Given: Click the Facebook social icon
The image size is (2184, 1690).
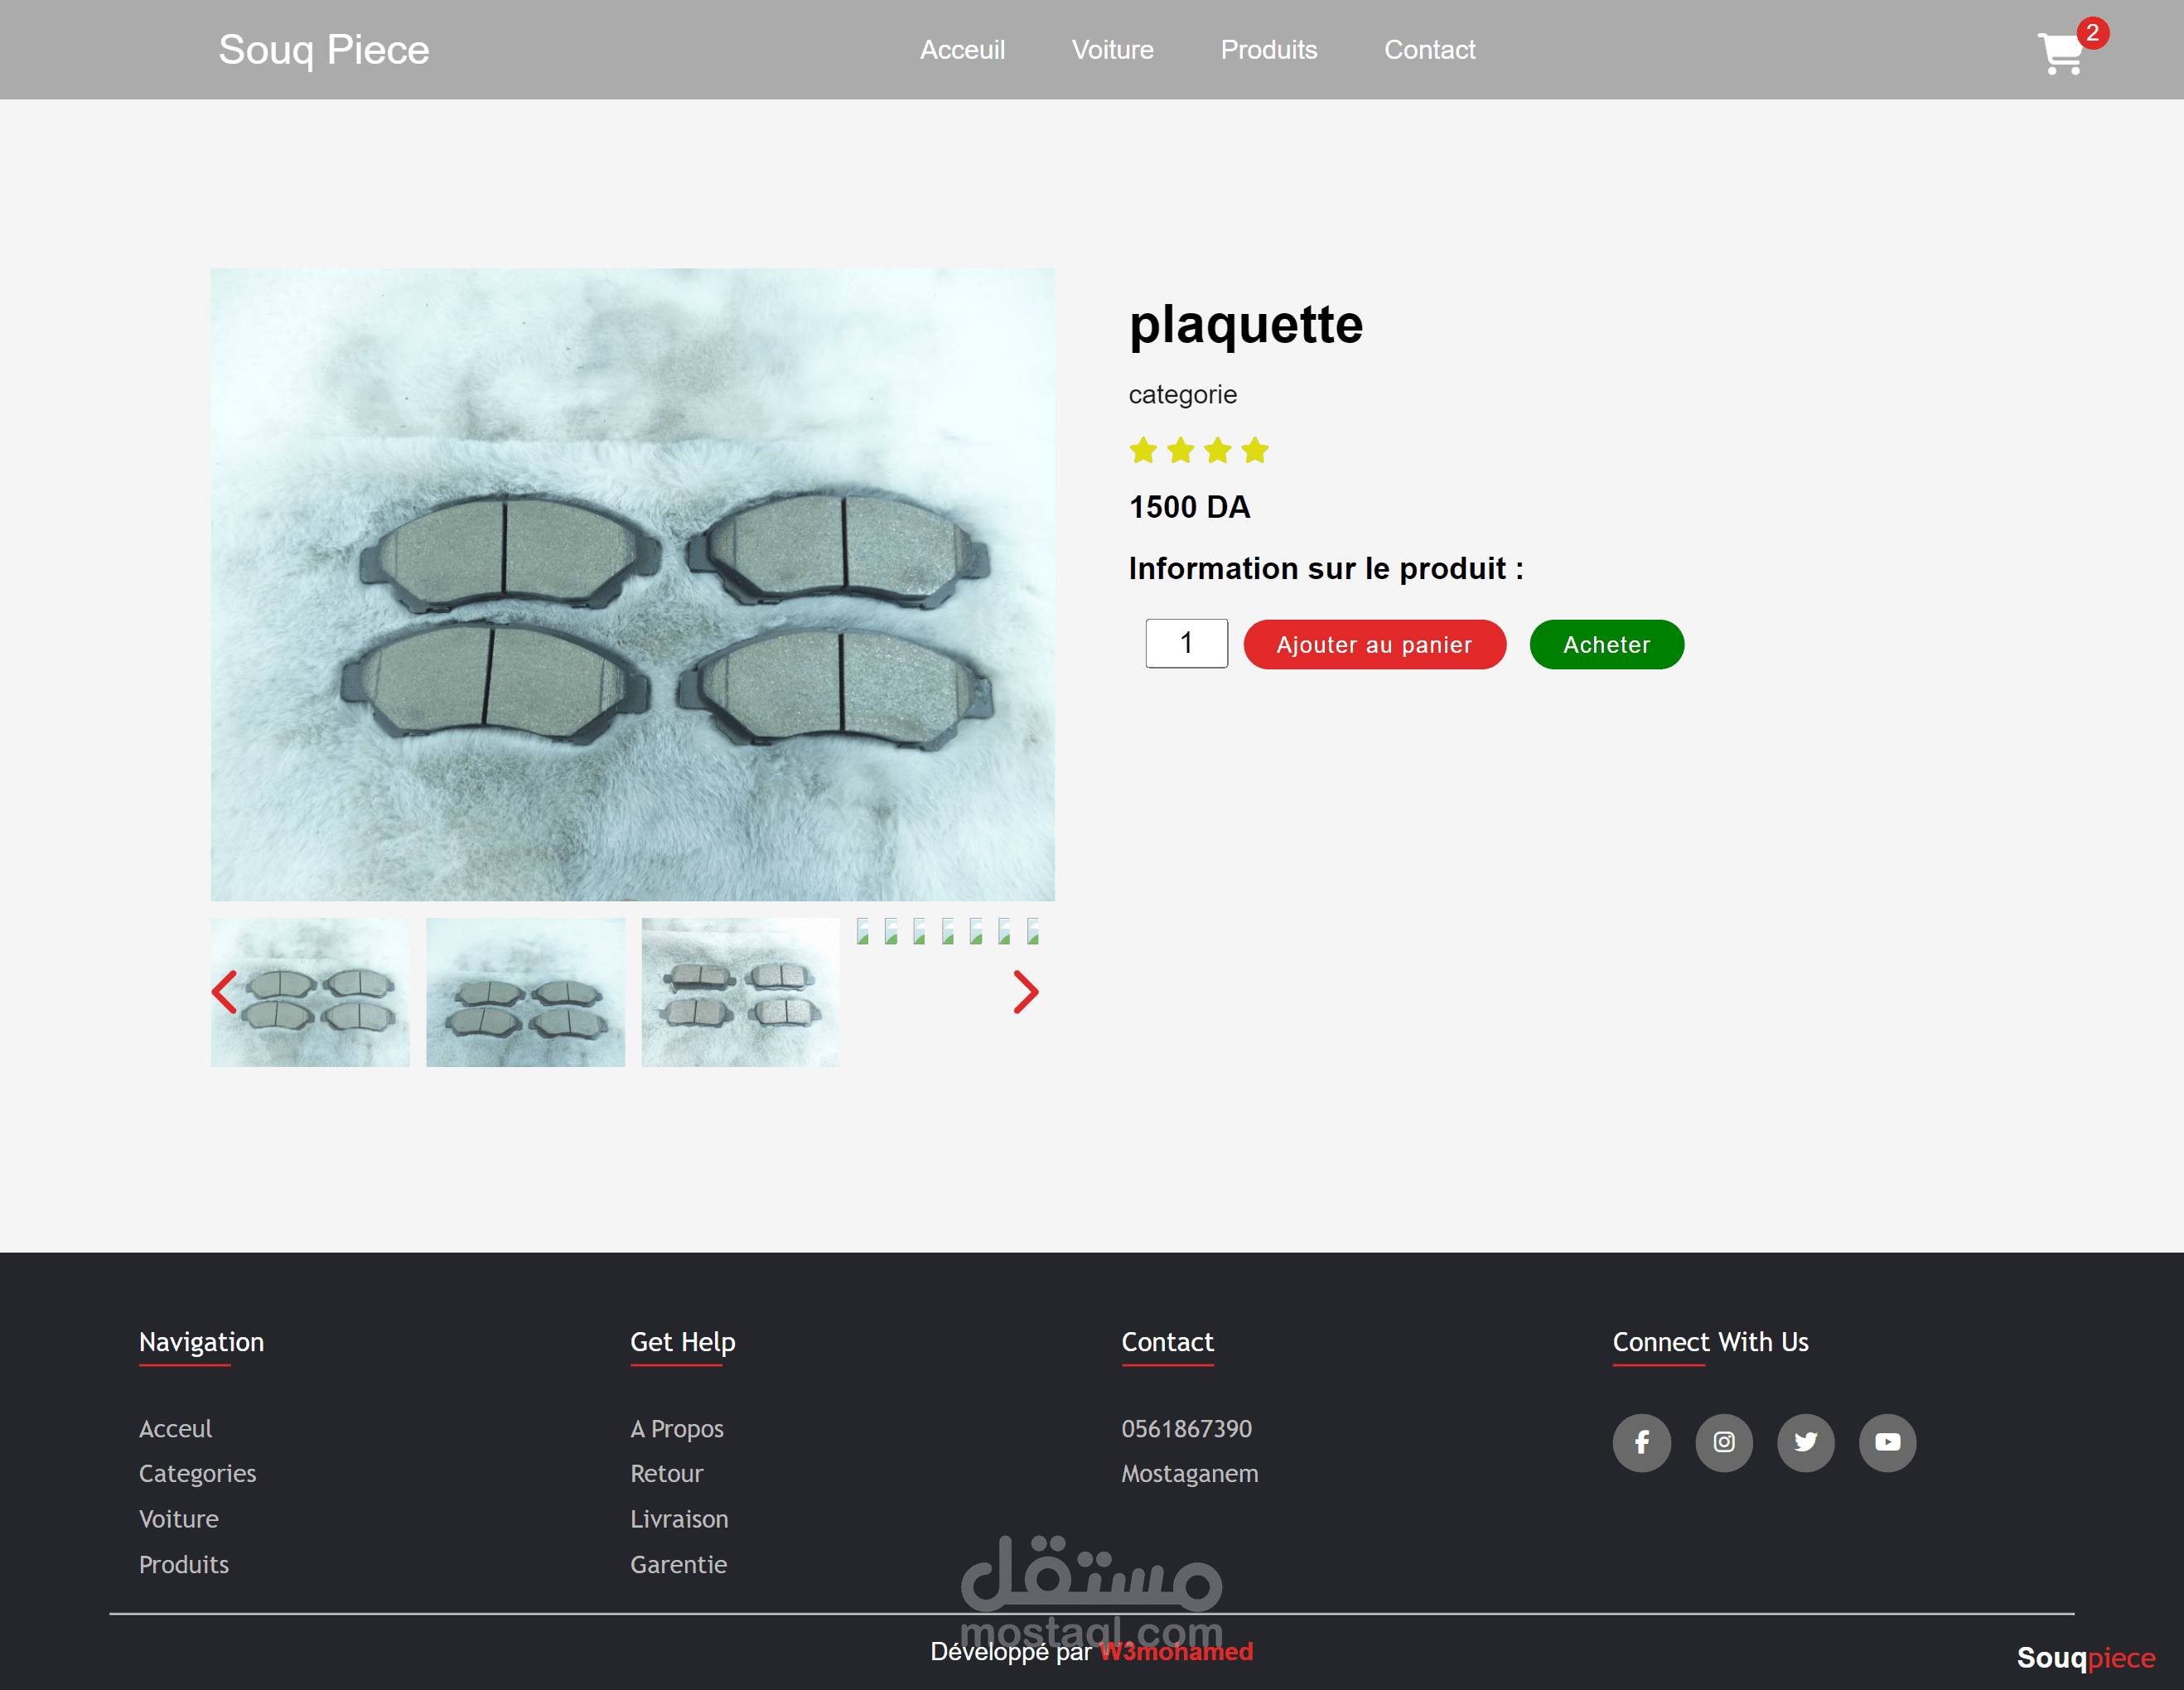Looking at the screenshot, I should pos(1641,1442).
